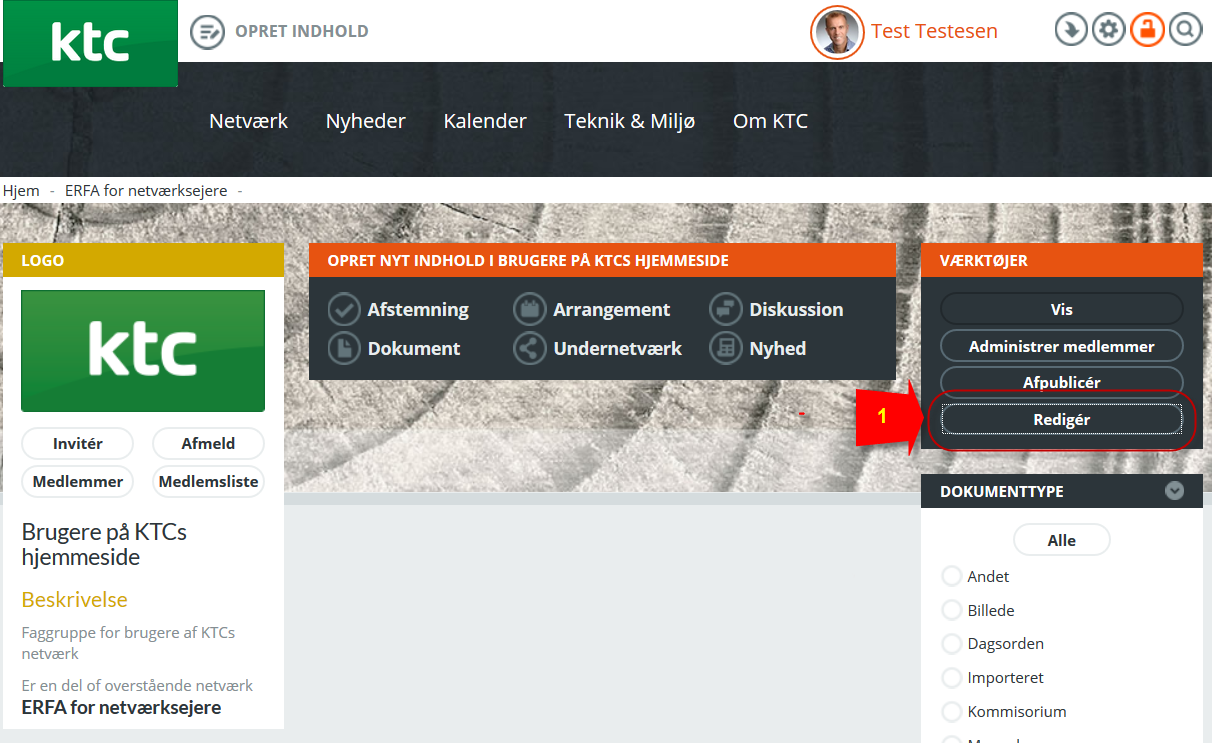Click the 'VÆRKTØJER' panel header
Image resolution: width=1212 pixels, height=743 pixels.
(1062, 260)
